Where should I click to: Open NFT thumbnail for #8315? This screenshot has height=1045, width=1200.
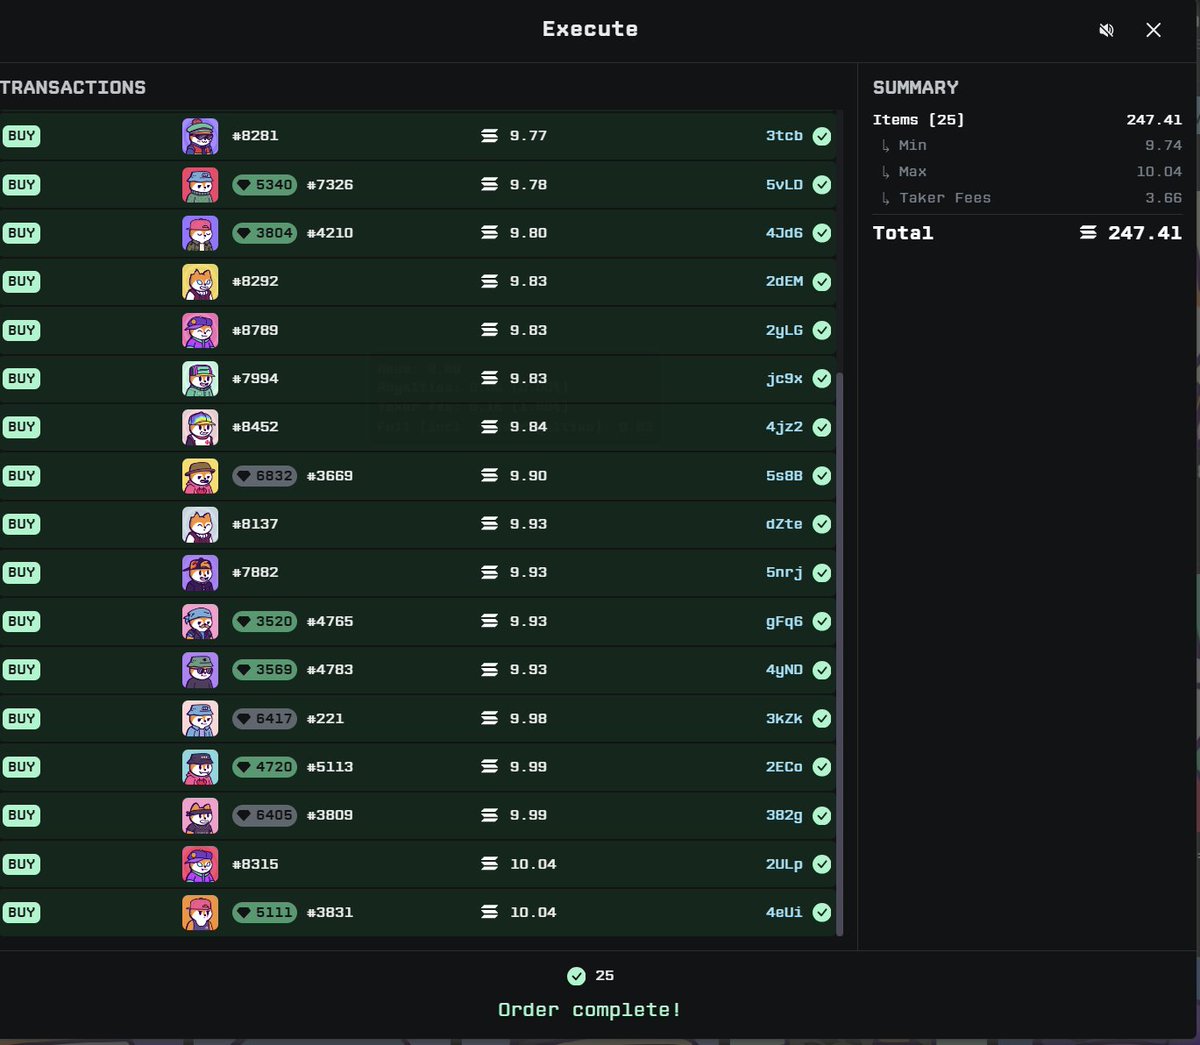click(x=200, y=864)
